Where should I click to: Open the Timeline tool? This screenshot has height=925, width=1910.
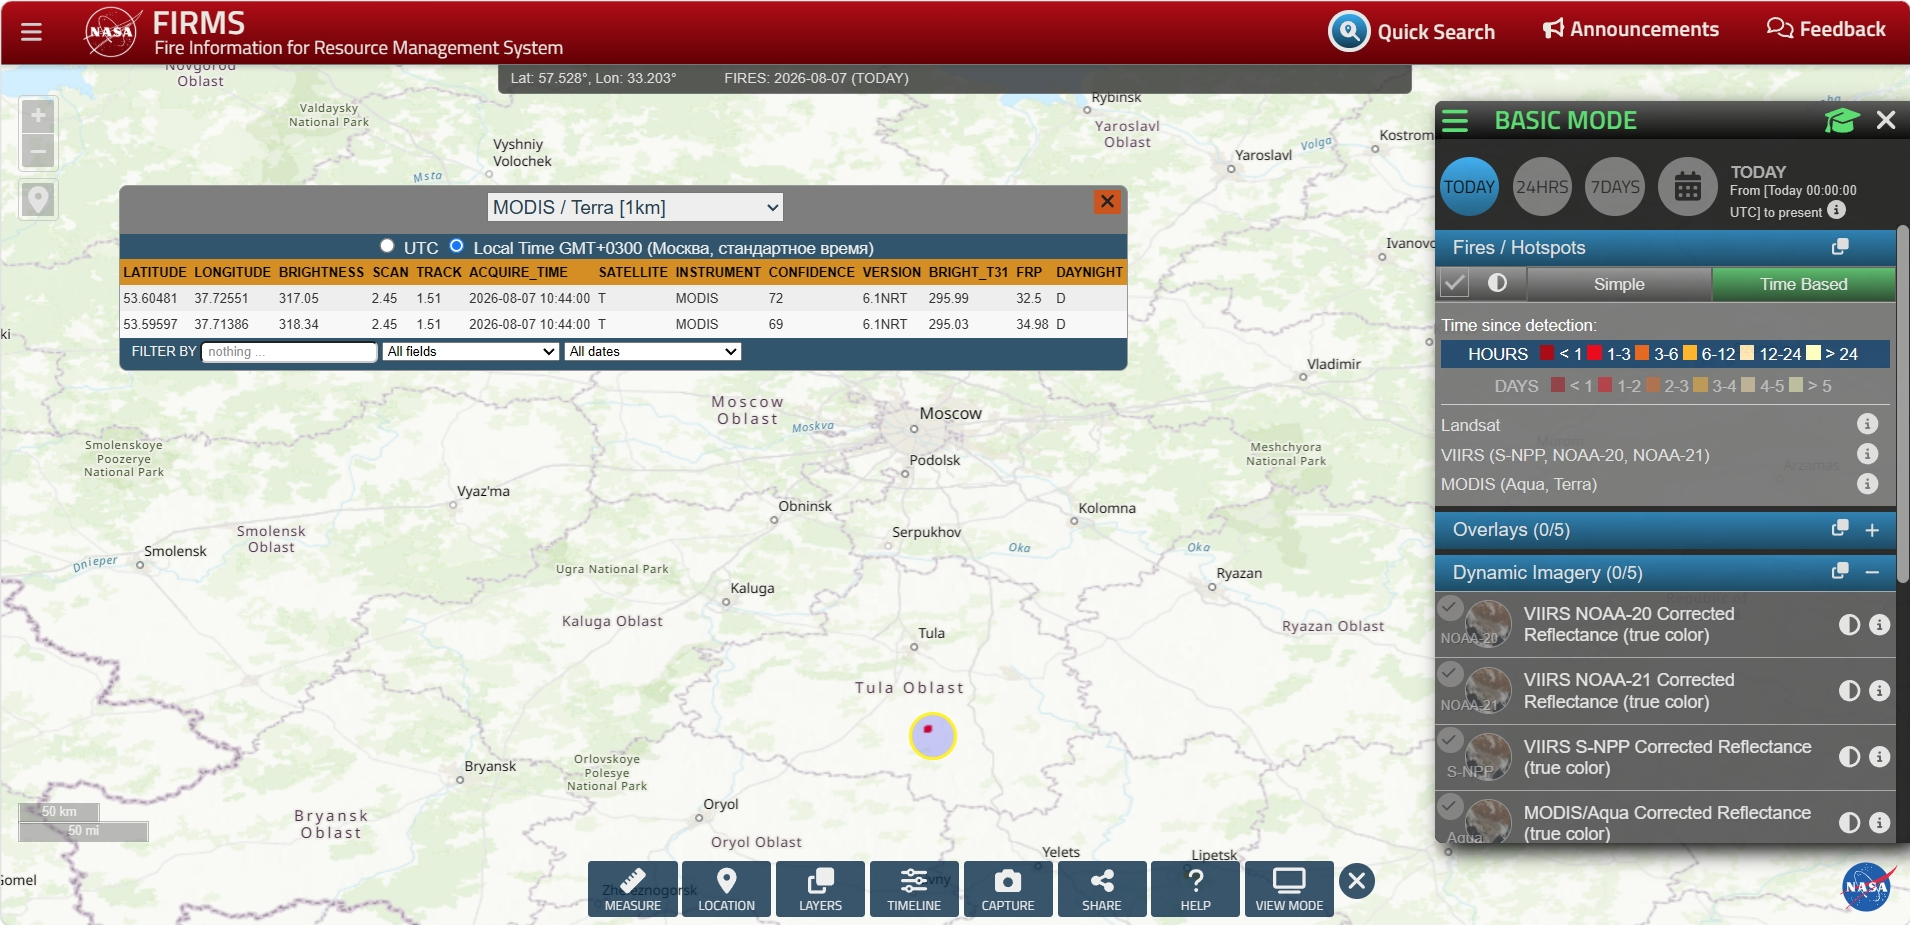(914, 889)
